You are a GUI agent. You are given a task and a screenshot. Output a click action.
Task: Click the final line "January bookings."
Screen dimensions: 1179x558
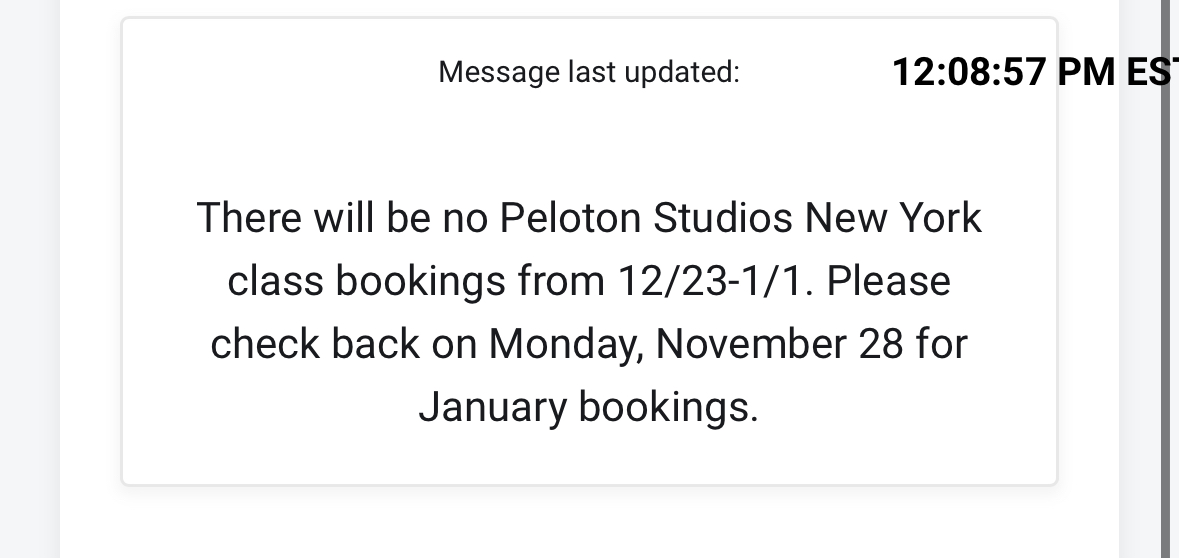[589, 407]
